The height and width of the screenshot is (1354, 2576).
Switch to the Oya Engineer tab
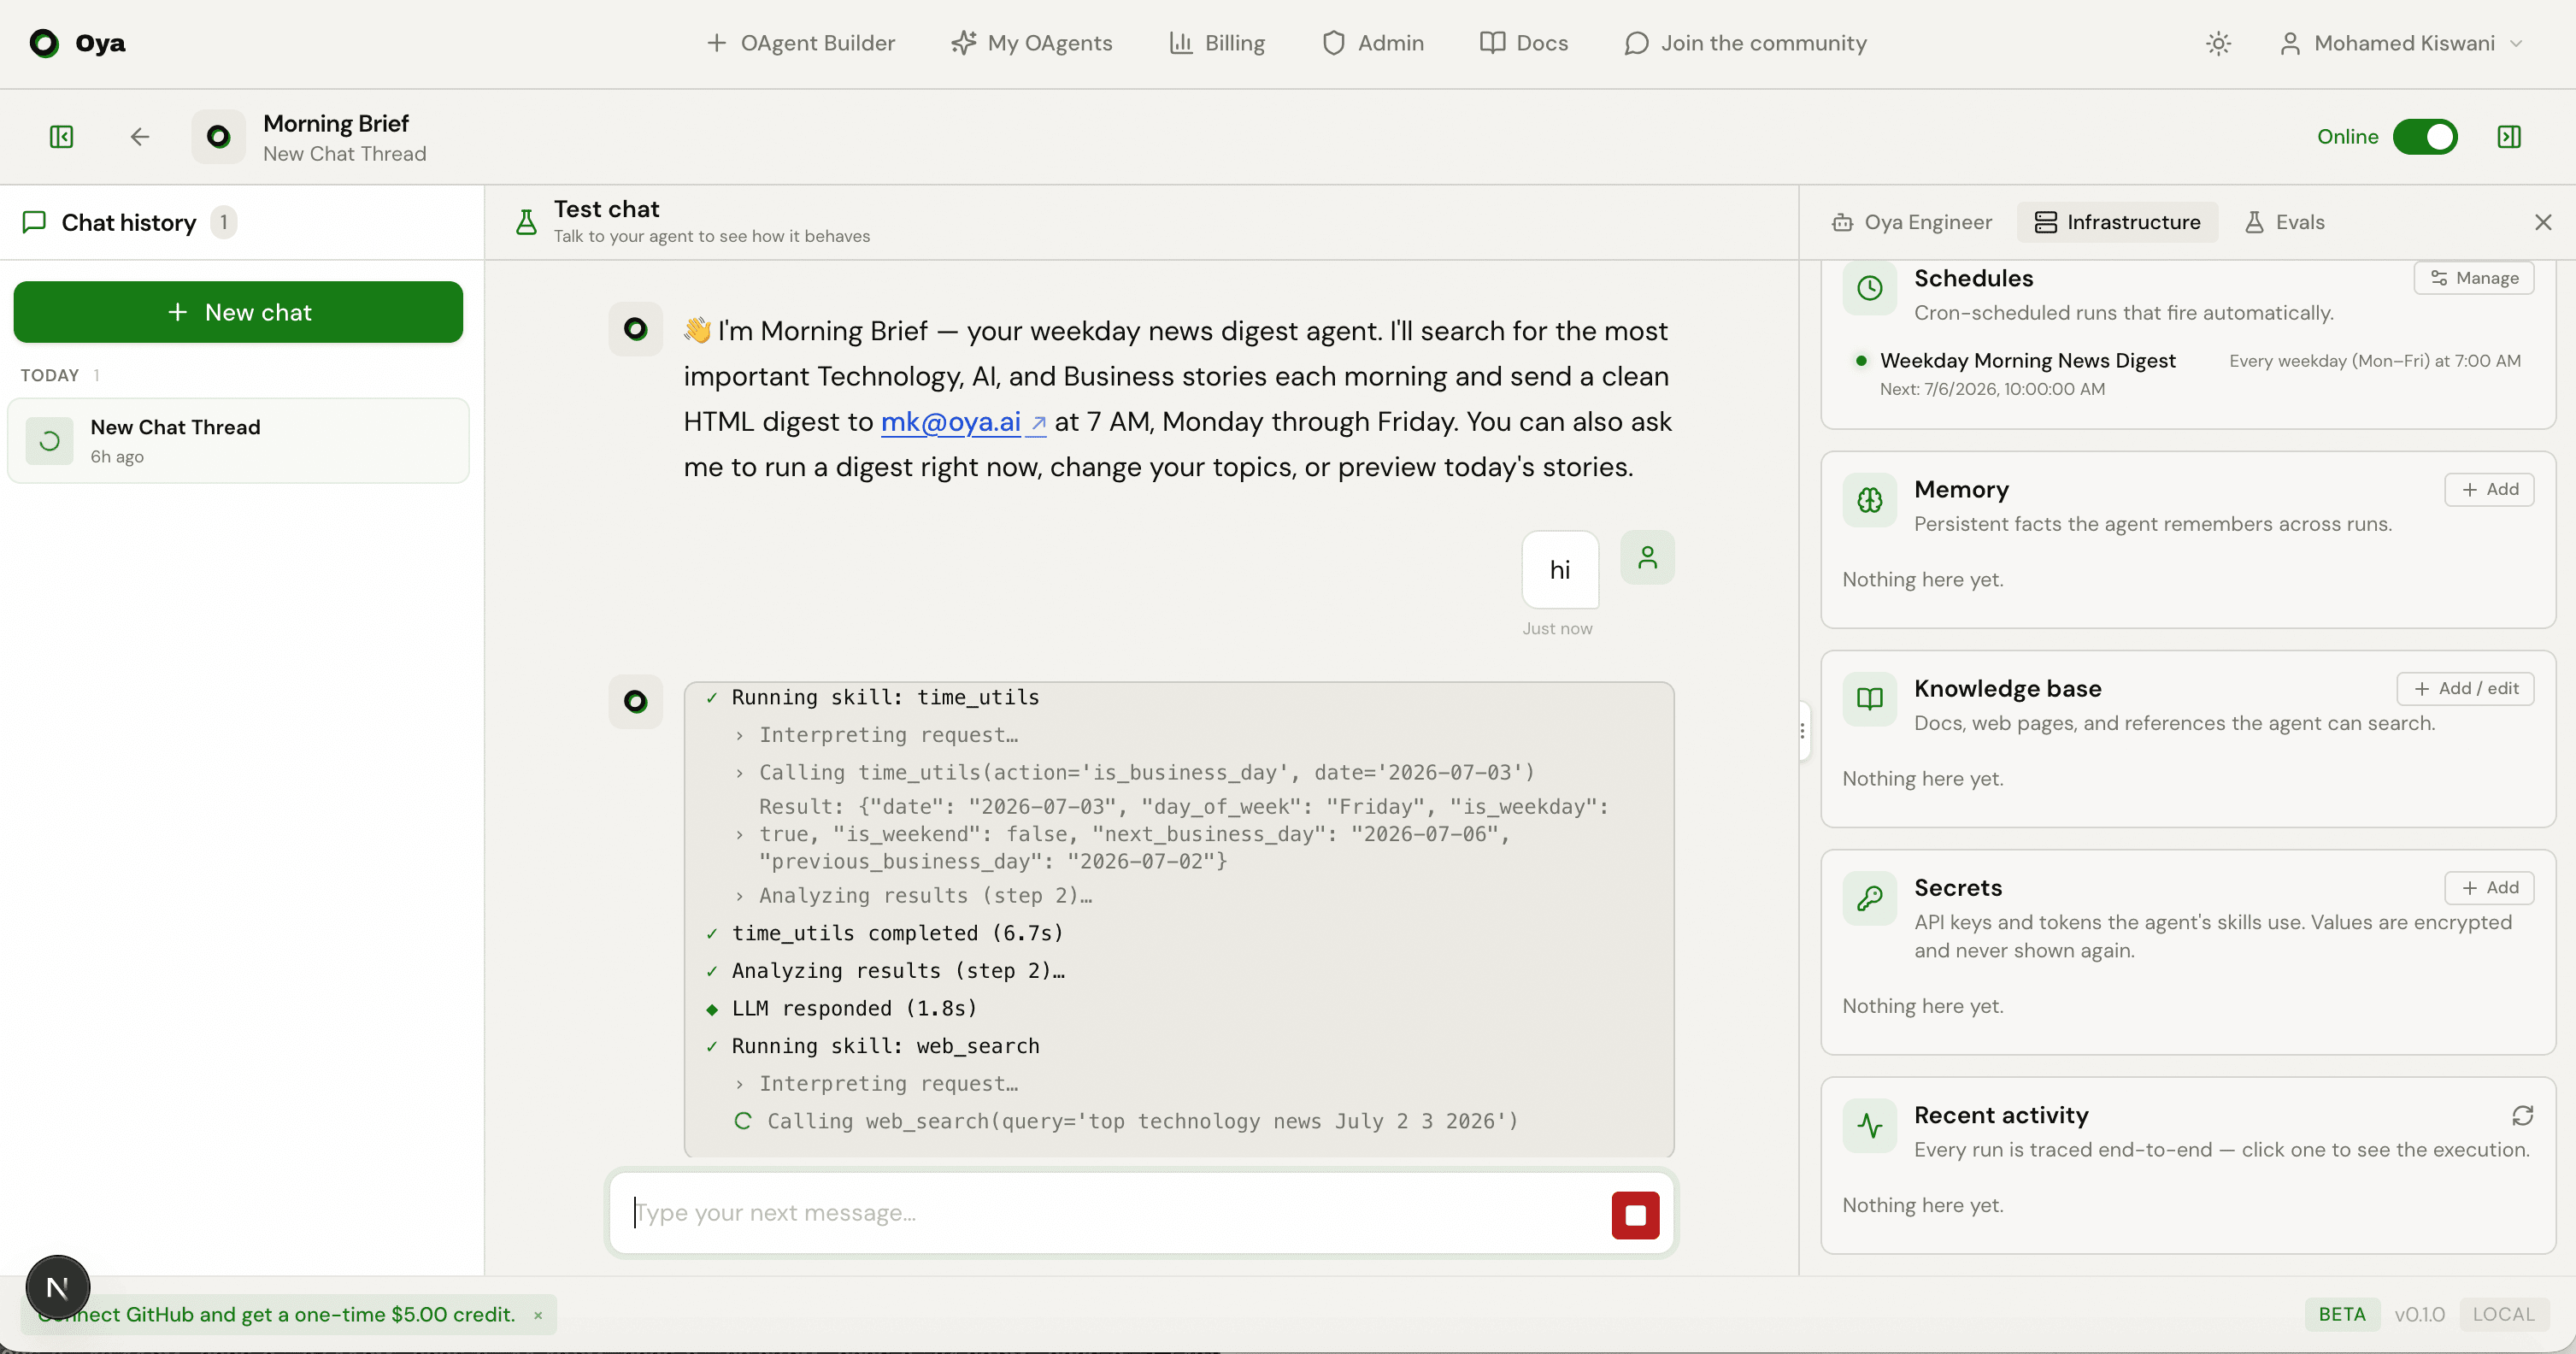pyautogui.click(x=1911, y=222)
